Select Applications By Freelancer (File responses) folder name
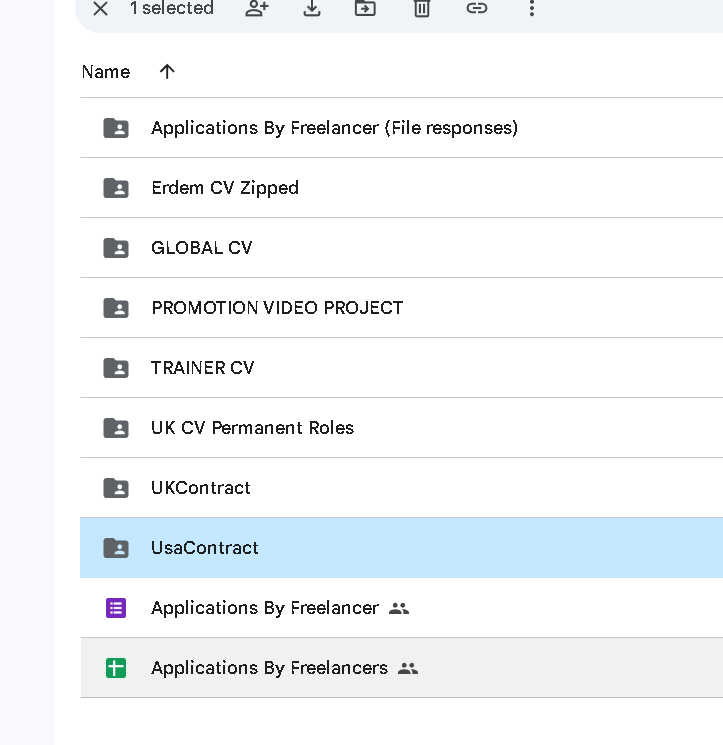 click(x=334, y=128)
